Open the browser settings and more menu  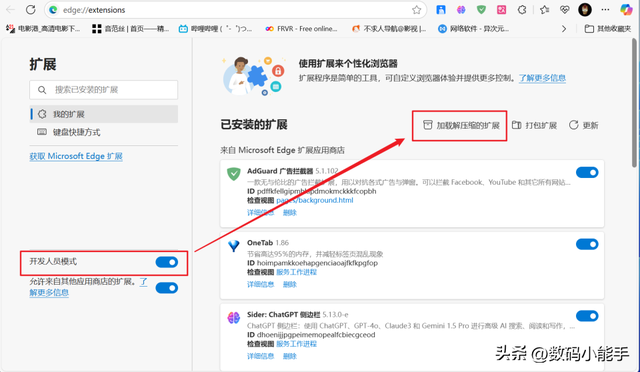605,10
